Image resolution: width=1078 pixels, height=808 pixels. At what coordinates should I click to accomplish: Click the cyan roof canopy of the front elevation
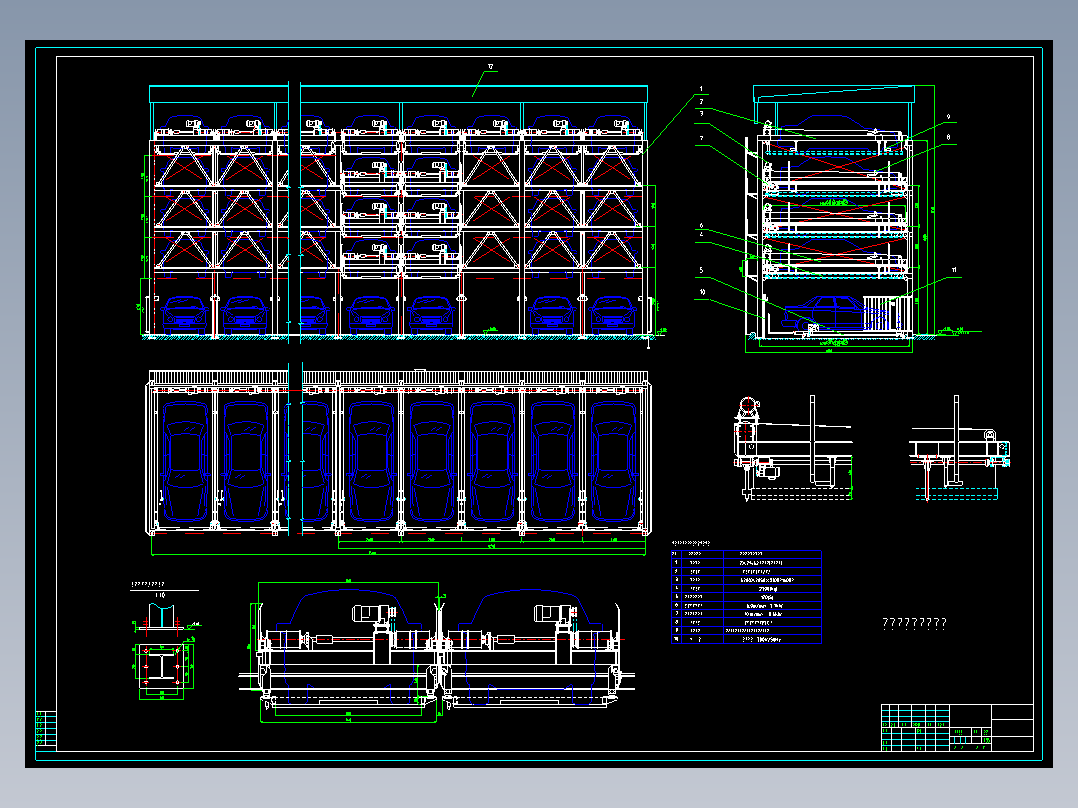tap(399, 94)
